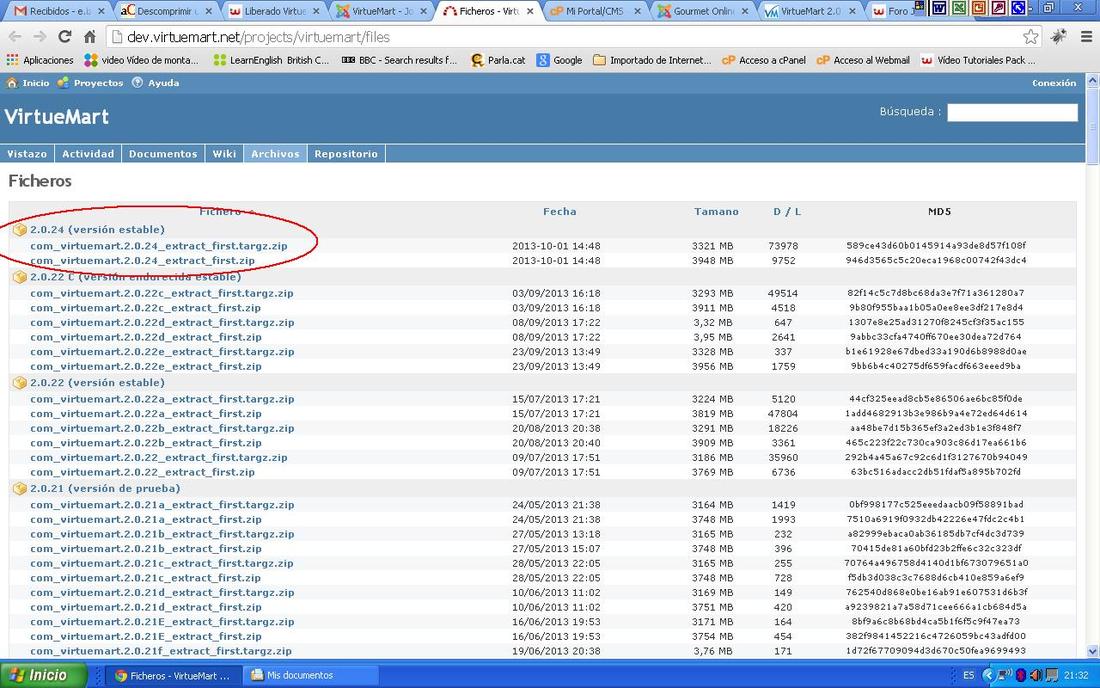This screenshot has width=1100, height=688.
Task: Click taskbar clock showing 21:32
Action: coord(1075,675)
